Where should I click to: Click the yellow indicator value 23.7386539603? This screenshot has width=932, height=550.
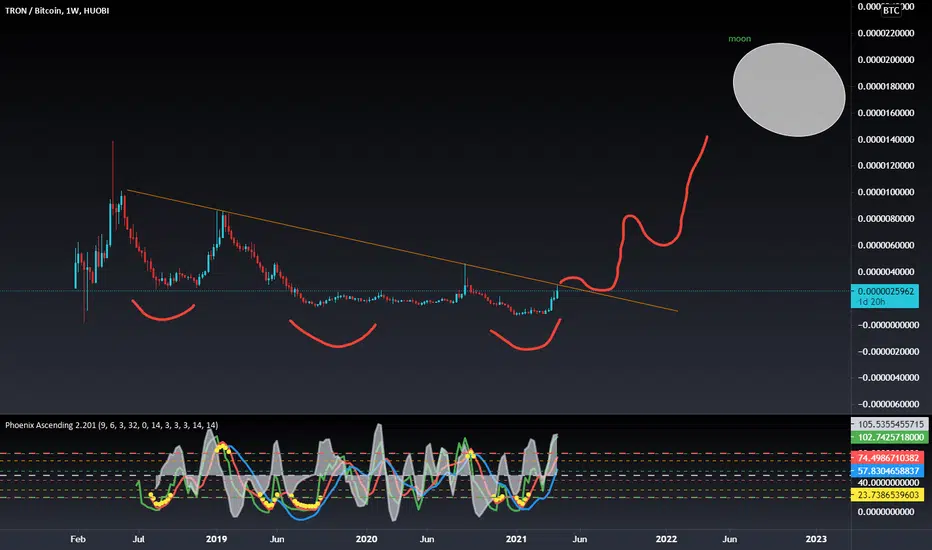[x=888, y=495]
